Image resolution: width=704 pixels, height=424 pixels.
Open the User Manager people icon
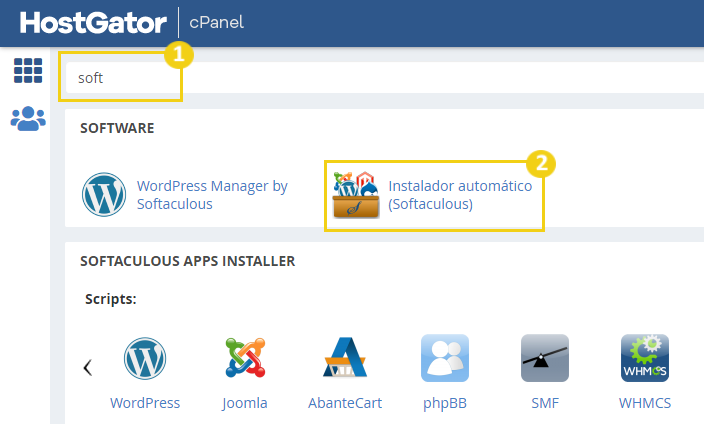click(28, 119)
